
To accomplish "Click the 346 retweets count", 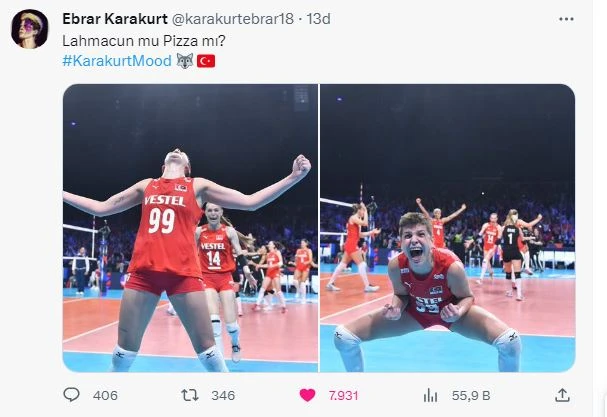I will (x=223, y=395).
